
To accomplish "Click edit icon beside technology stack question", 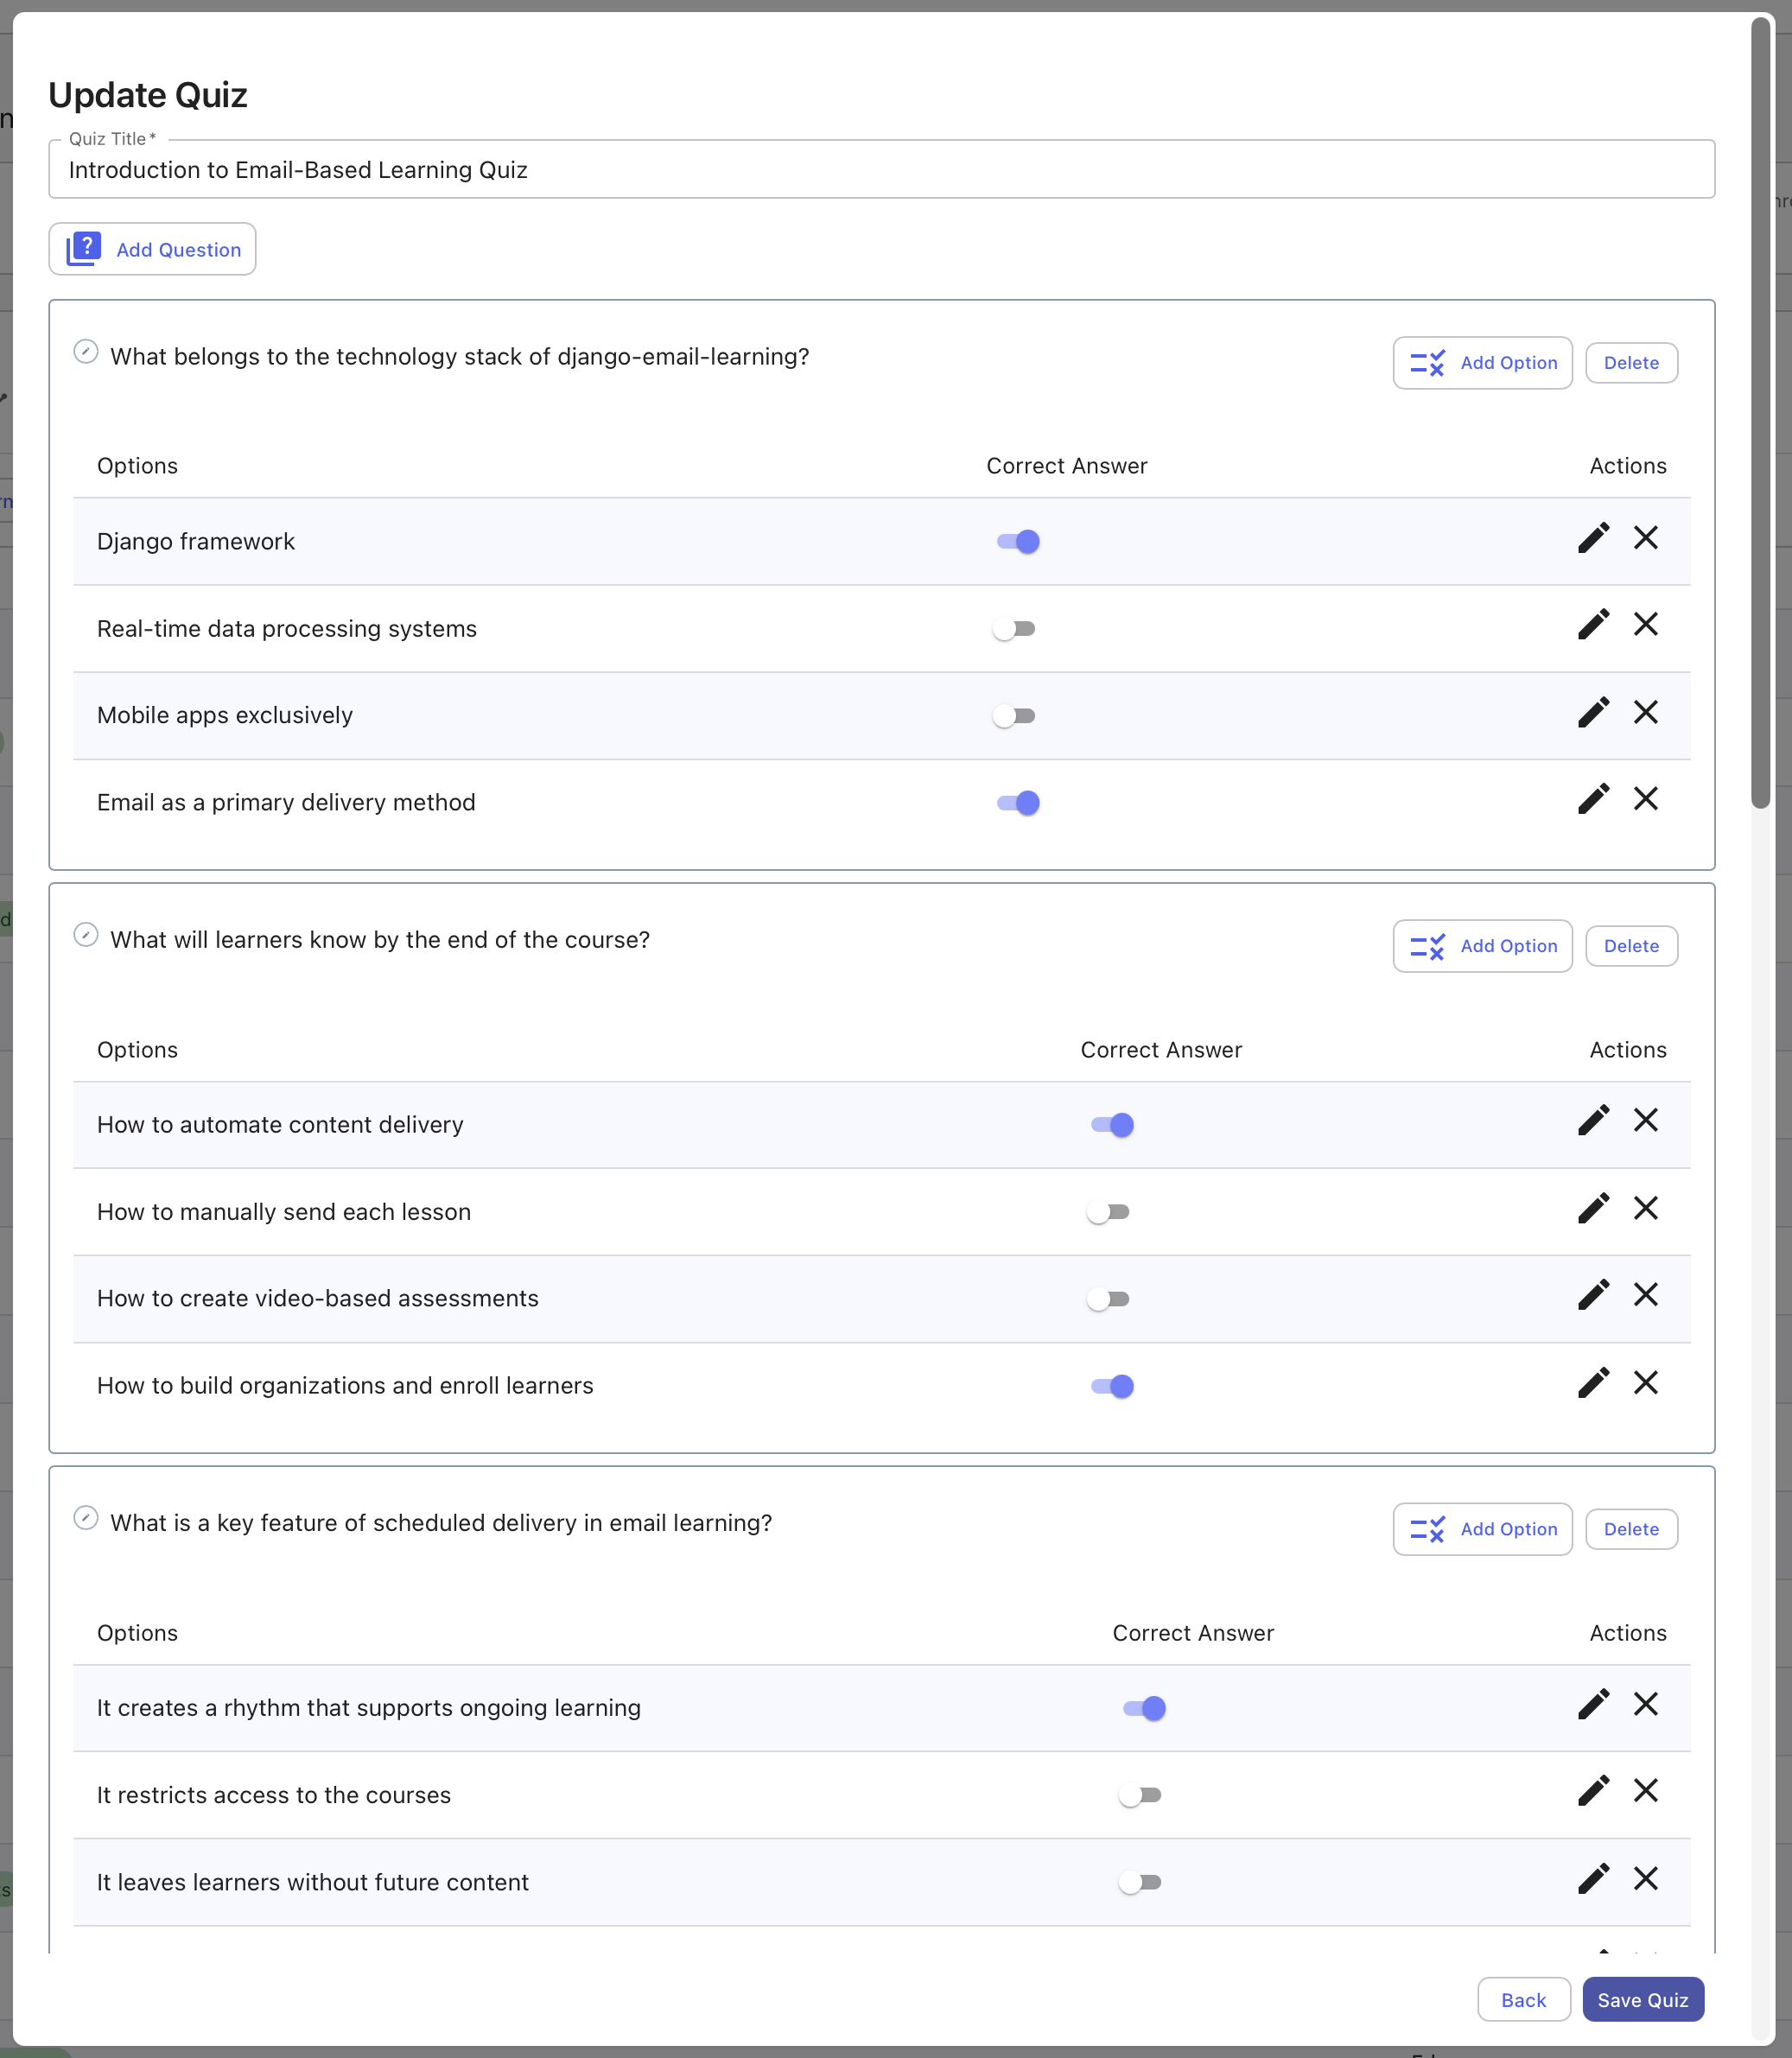I will [x=86, y=352].
